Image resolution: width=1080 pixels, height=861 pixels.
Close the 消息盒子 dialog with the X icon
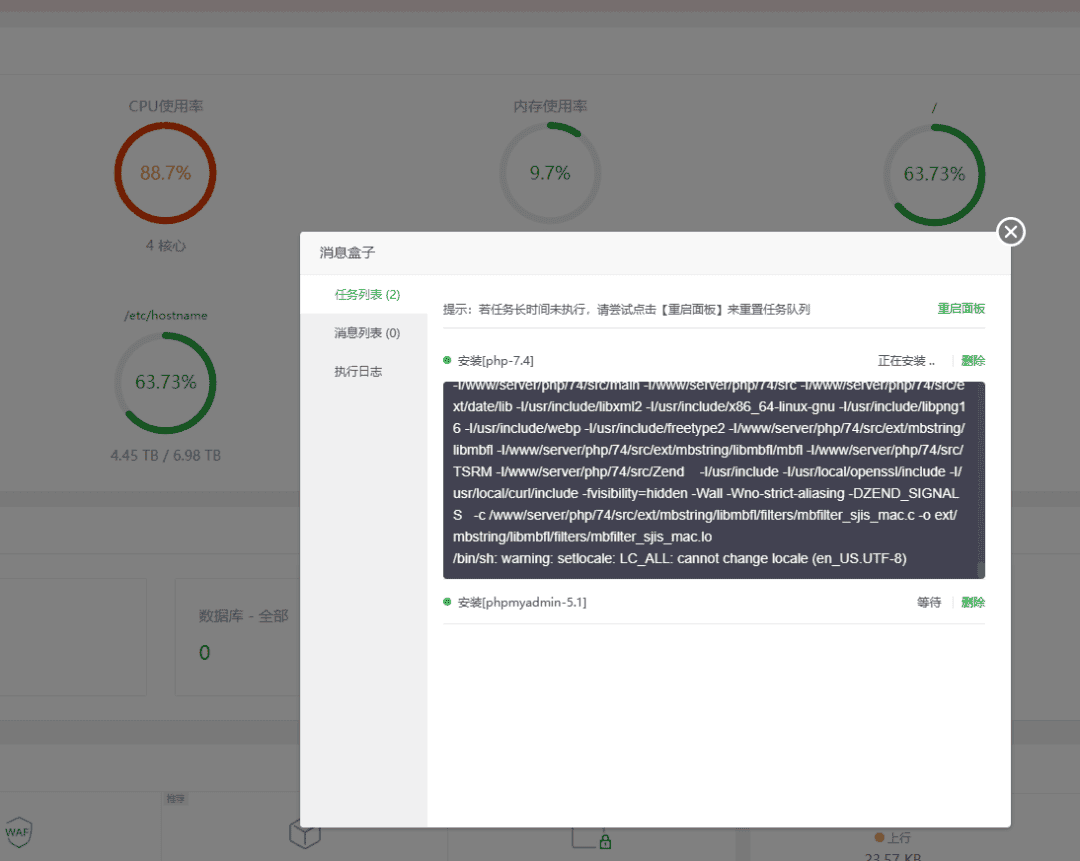(x=1011, y=232)
